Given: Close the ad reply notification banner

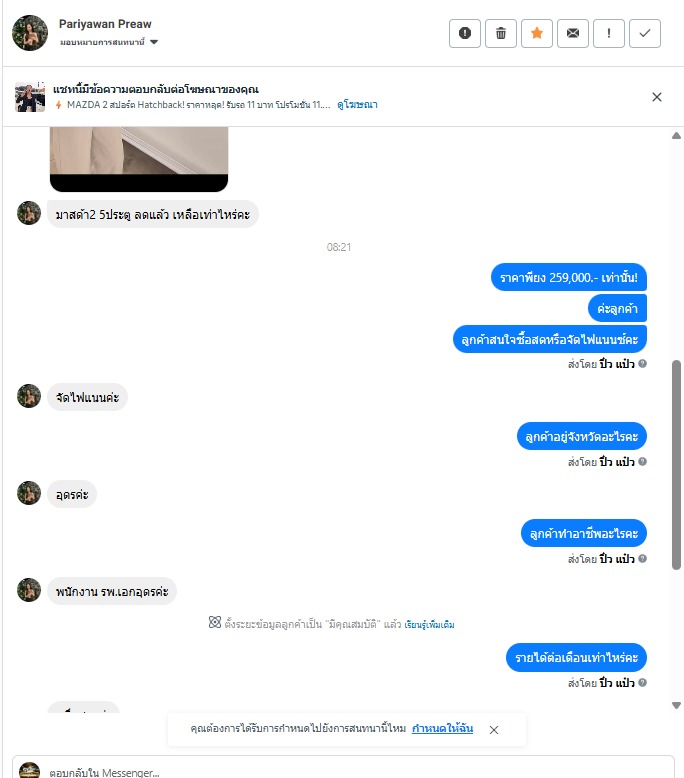Looking at the screenshot, I should [657, 97].
